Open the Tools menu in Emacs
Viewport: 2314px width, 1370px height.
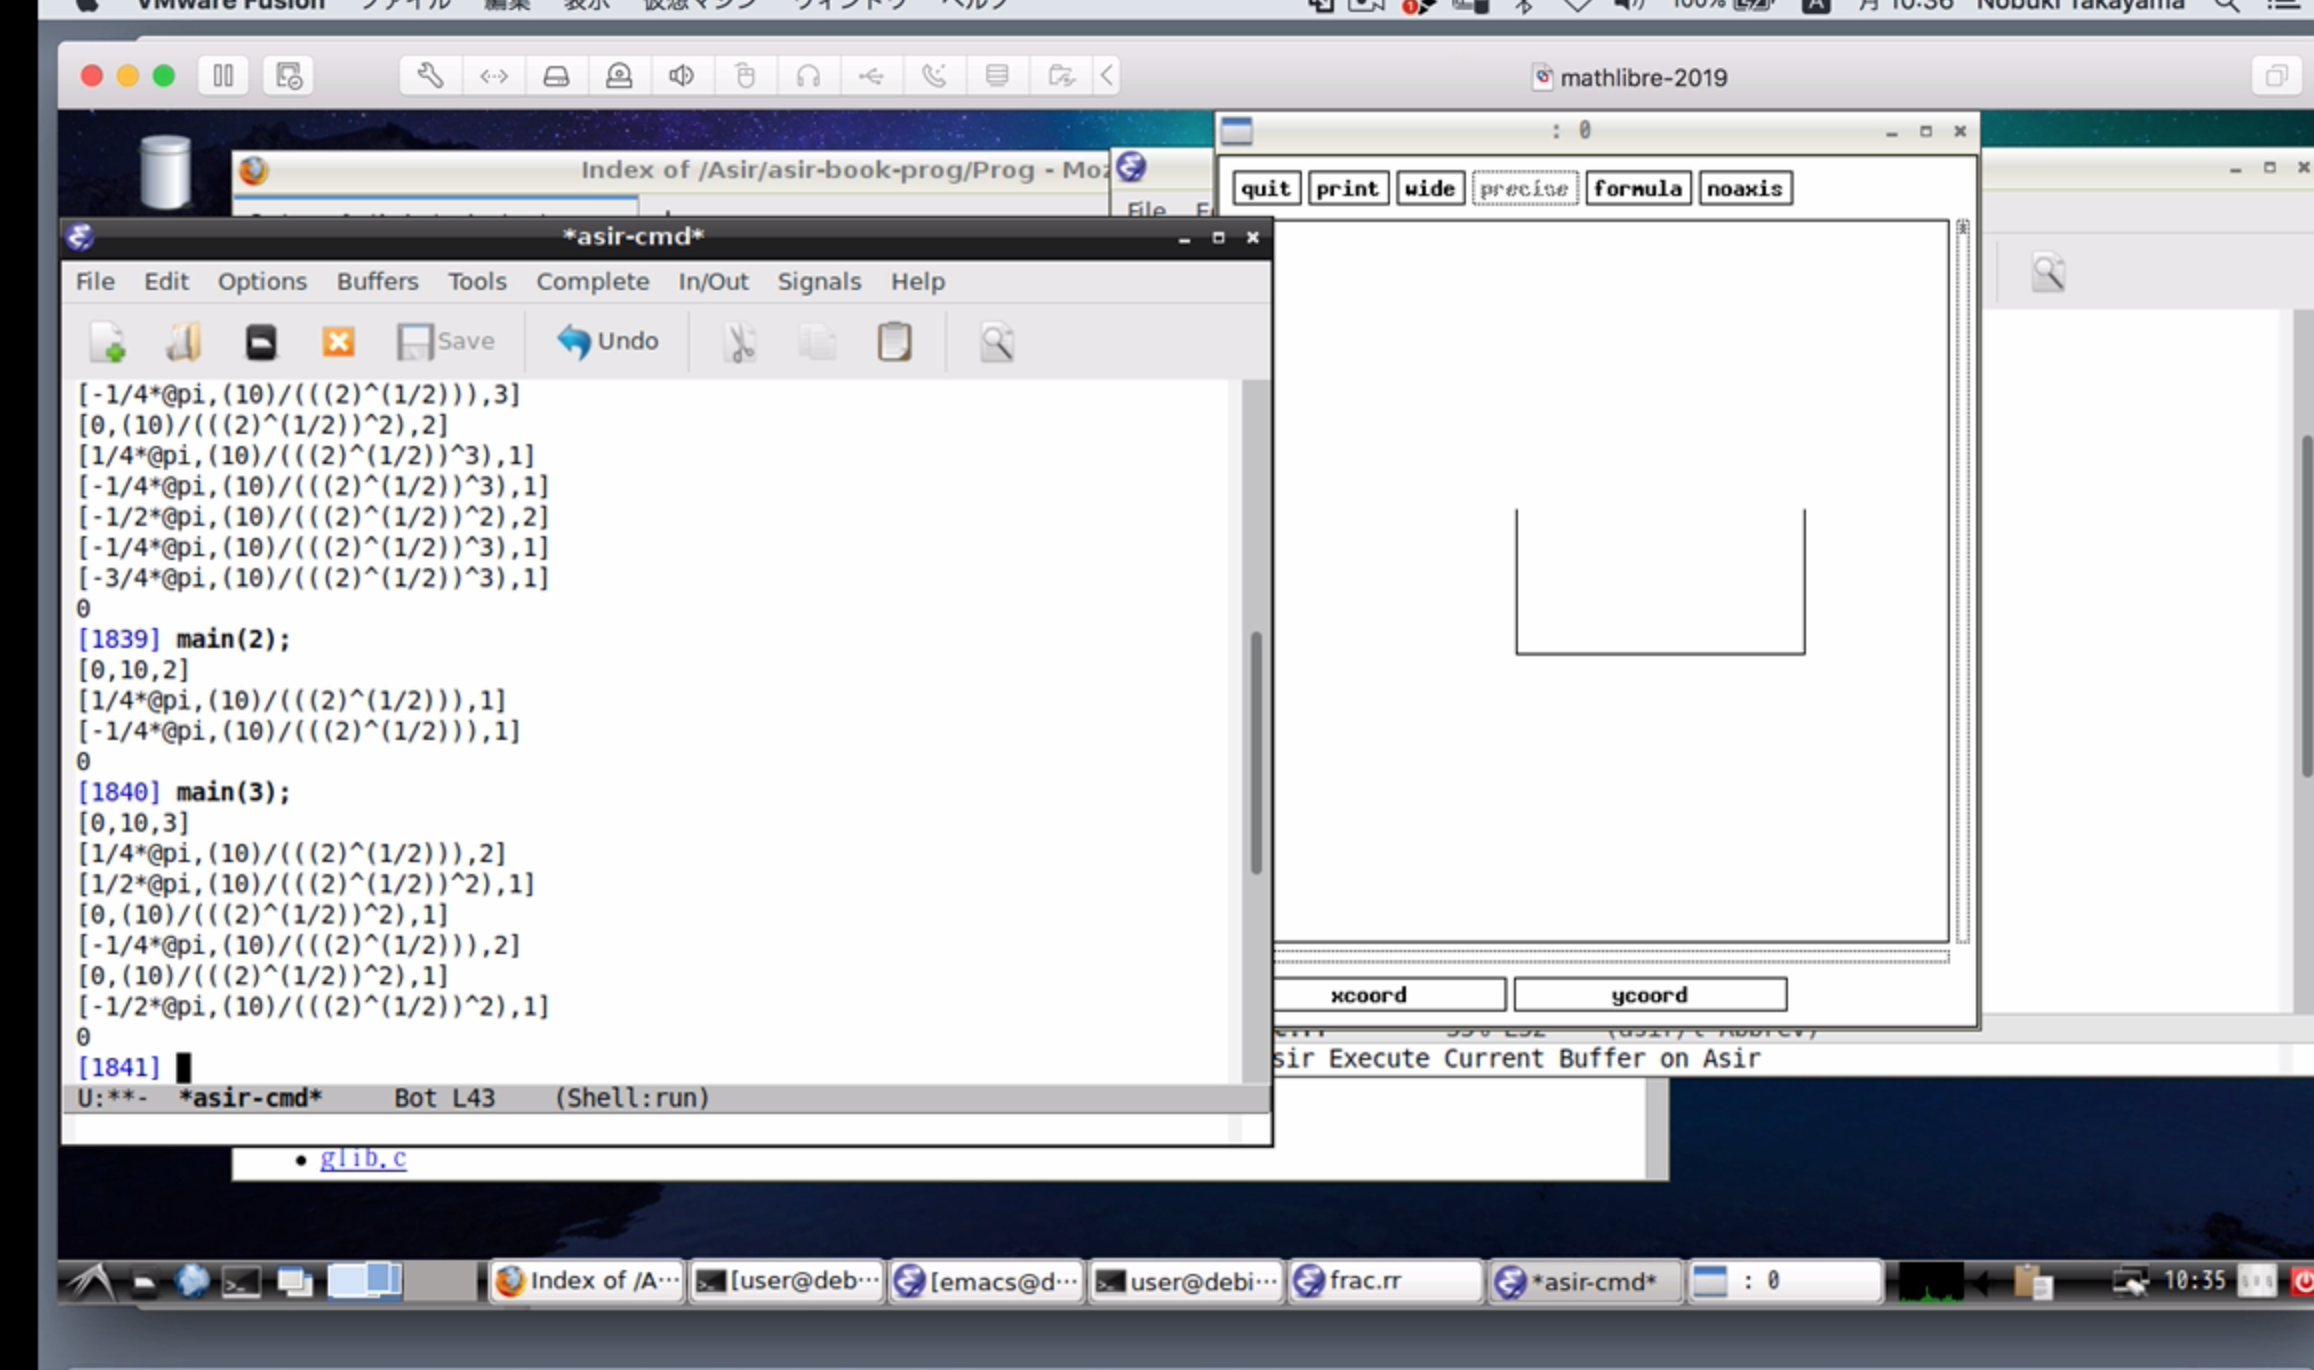click(x=477, y=282)
